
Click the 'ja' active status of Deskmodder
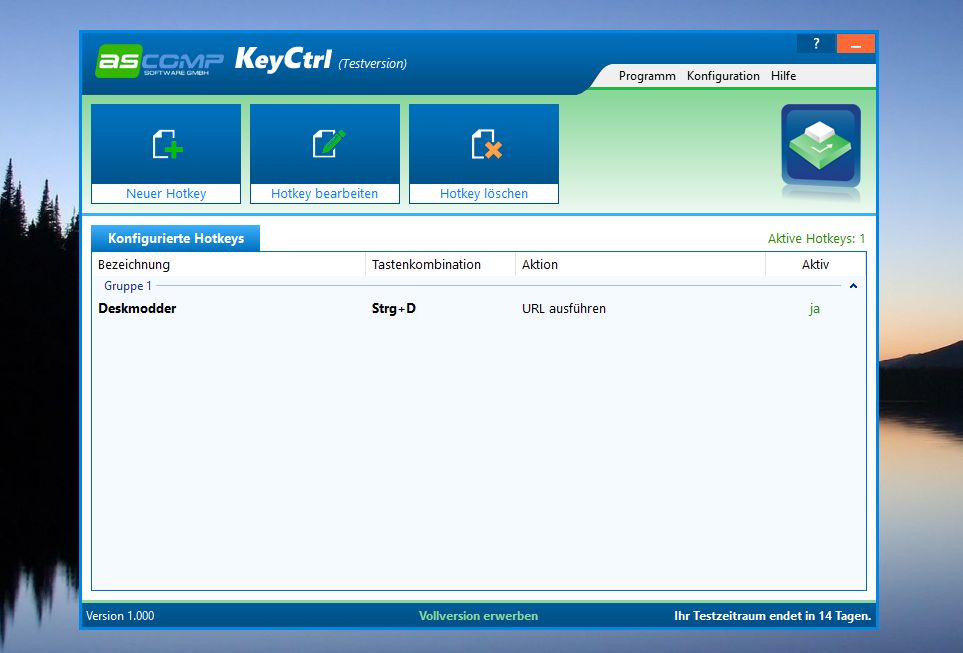click(814, 308)
